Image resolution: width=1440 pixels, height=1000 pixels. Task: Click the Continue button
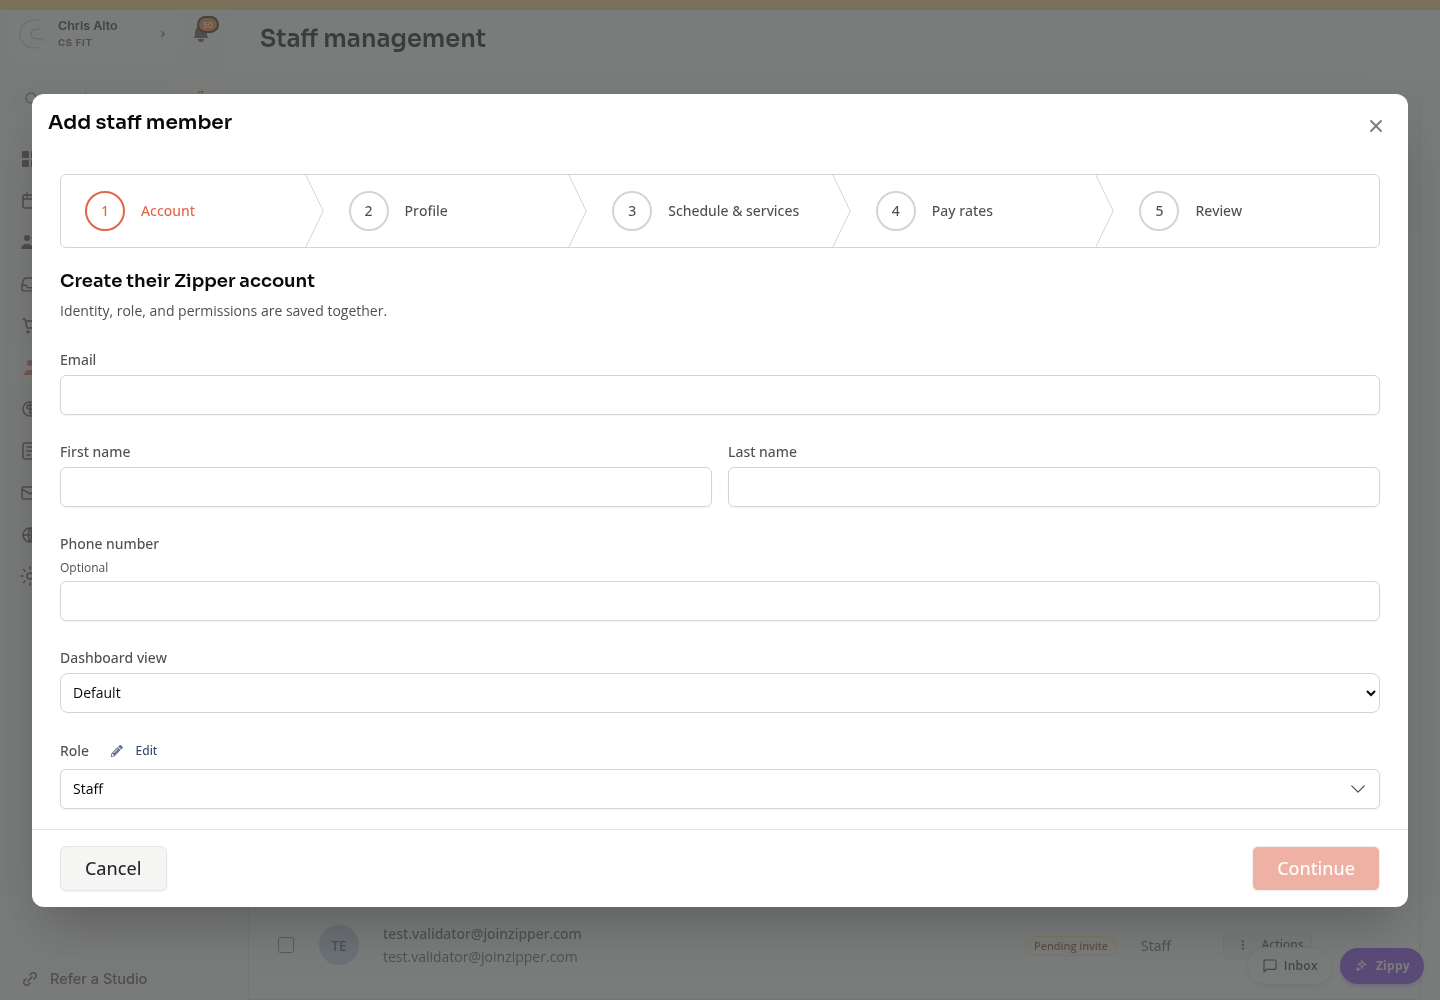click(1316, 869)
